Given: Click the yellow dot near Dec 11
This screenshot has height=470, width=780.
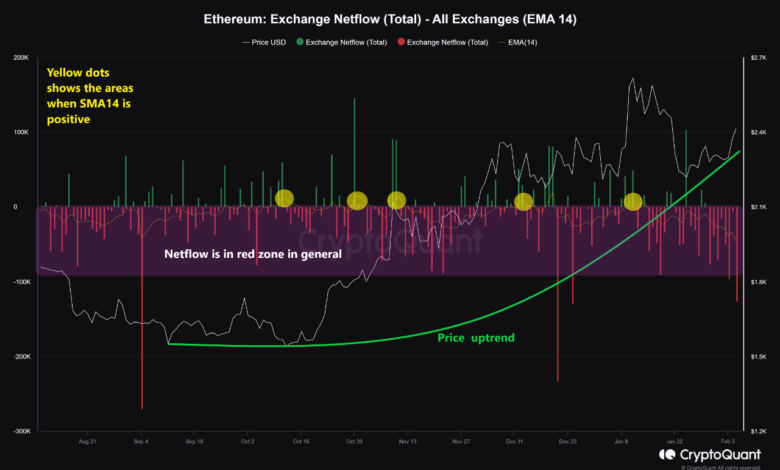Looking at the screenshot, I should click(523, 202).
